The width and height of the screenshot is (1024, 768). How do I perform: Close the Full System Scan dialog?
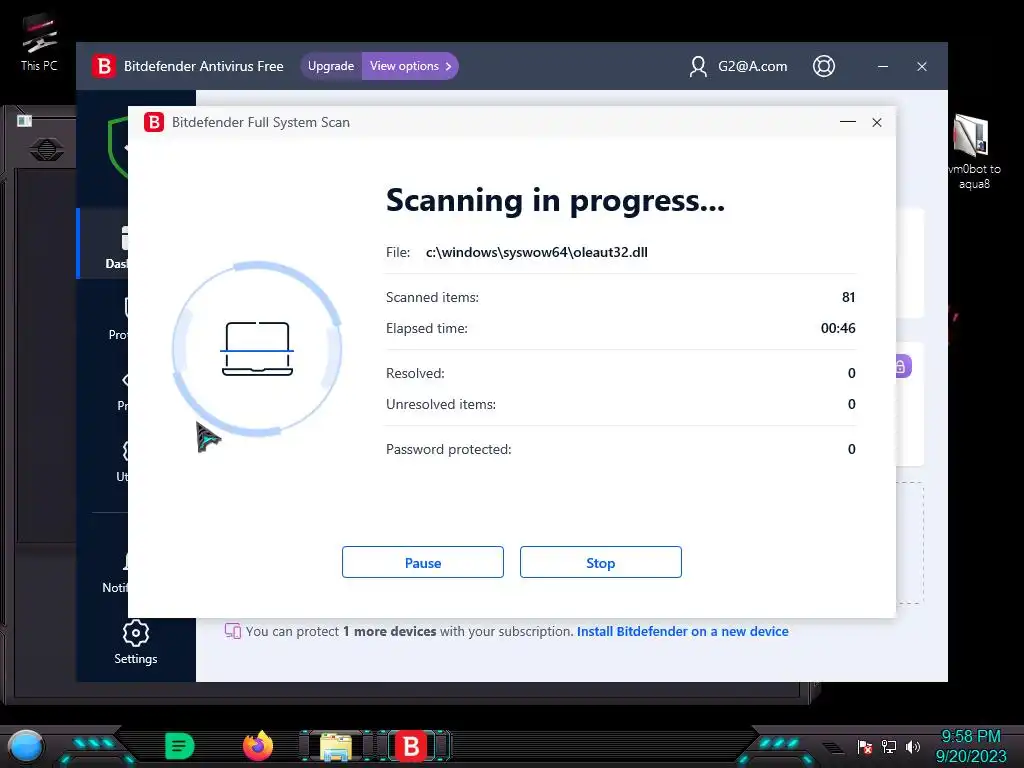coord(877,122)
